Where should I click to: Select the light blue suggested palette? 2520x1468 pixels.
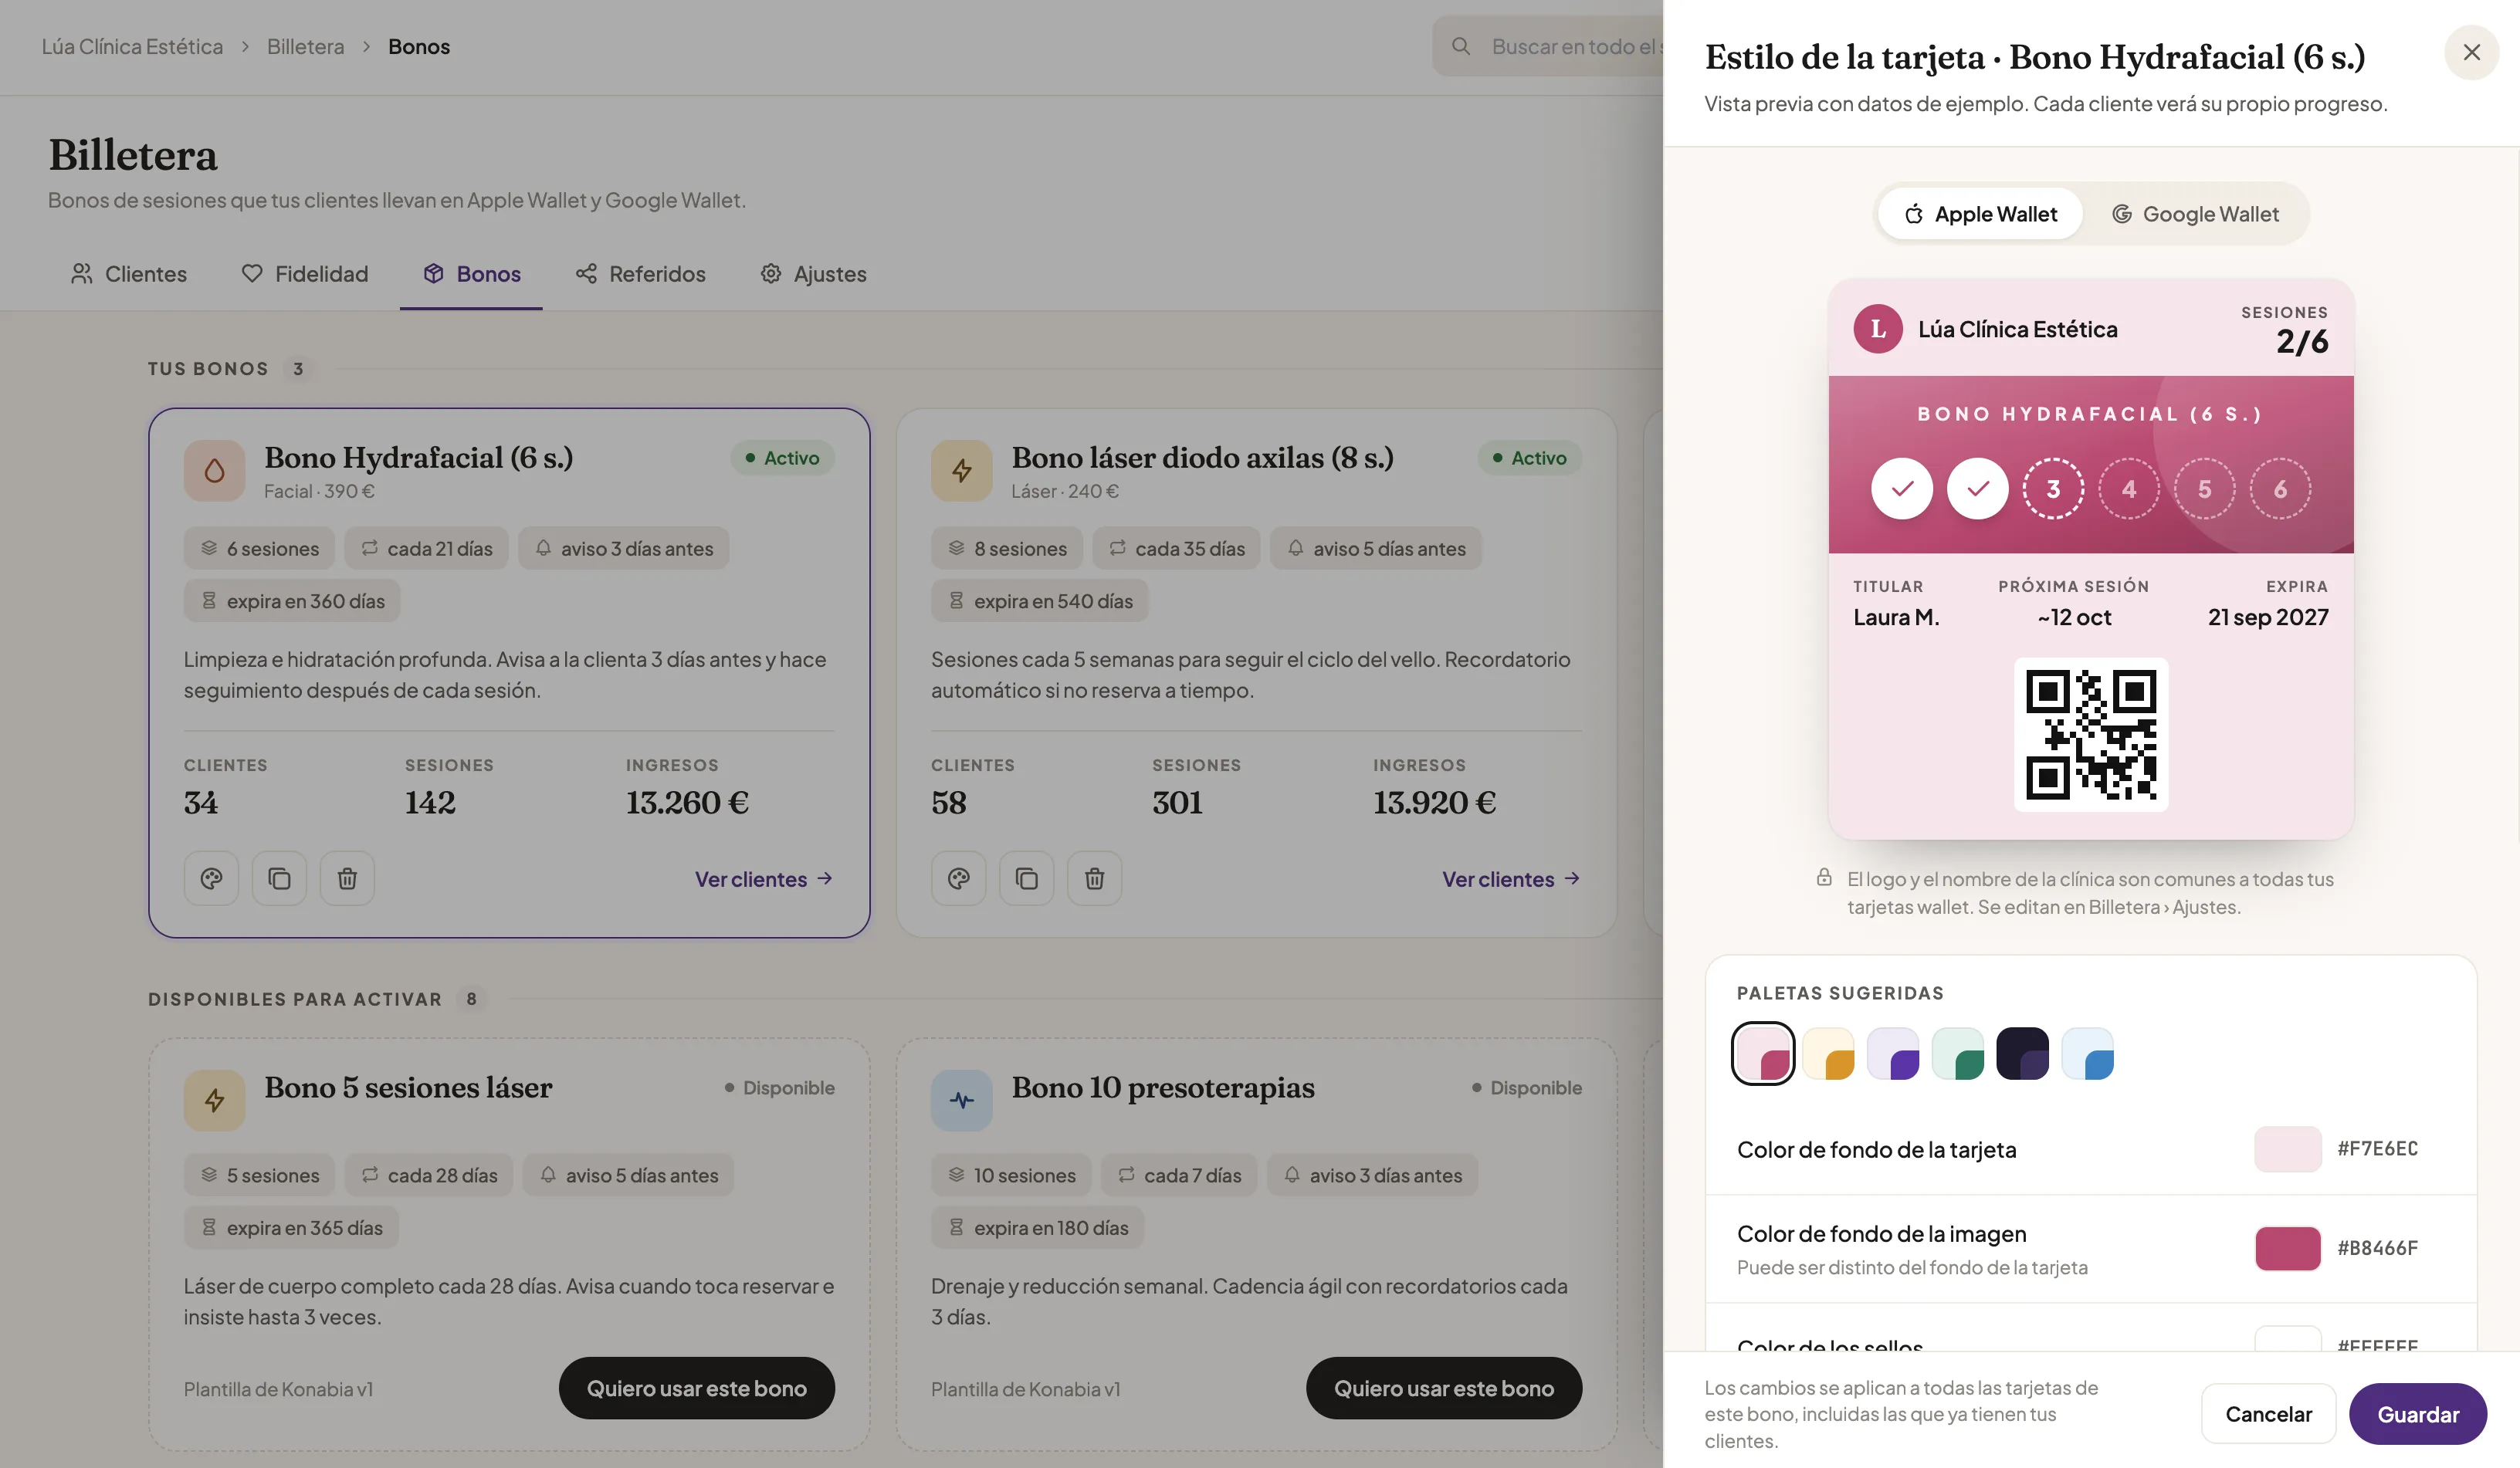tap(2088, 1053)
